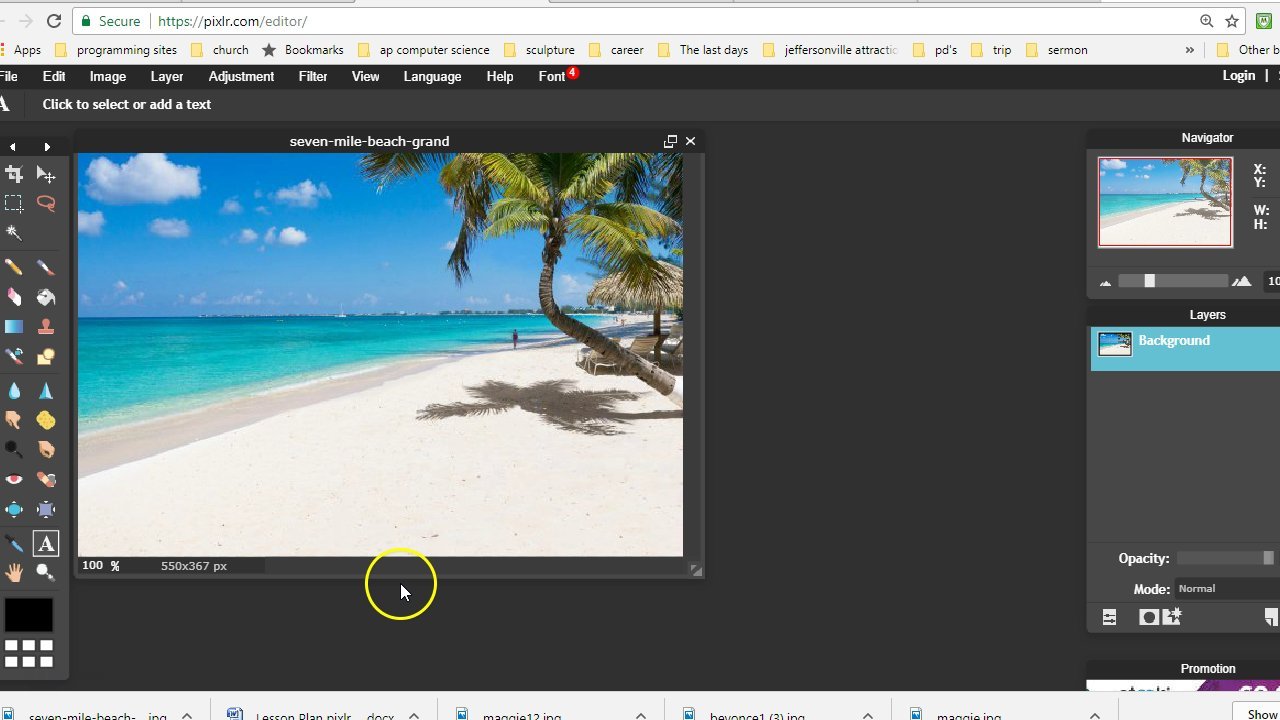Expand bookmarks overflow chevron
Viewport: 1280px width, 720px height.
point(1189,50)
